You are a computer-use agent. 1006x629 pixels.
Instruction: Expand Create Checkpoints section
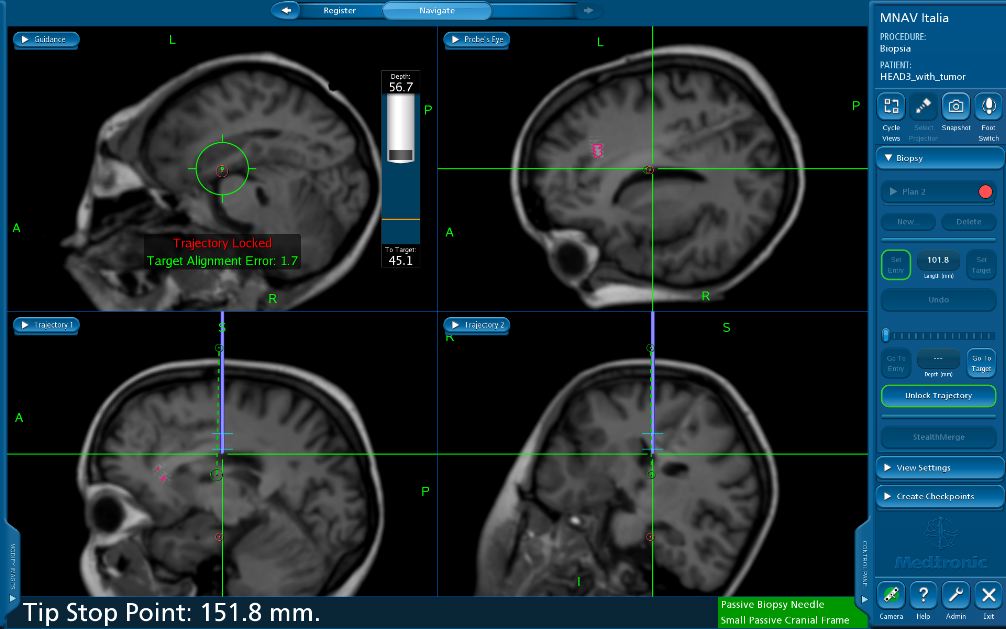click(x=939, y=496)
